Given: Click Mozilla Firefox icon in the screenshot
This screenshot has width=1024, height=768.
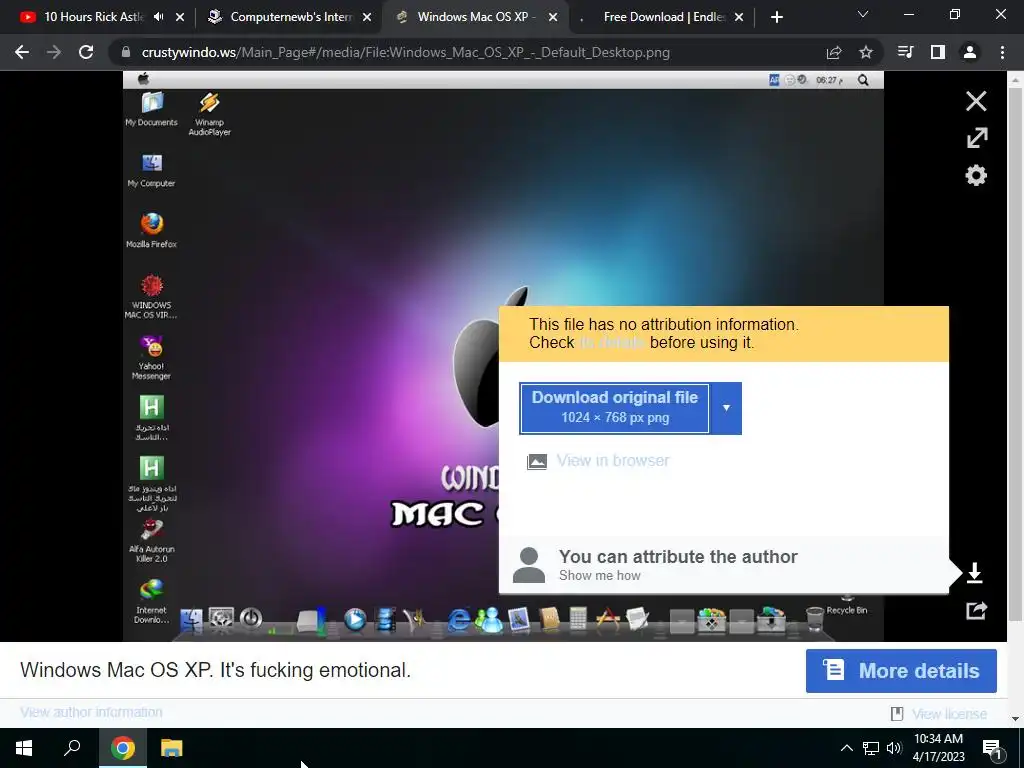Looking at the screenshot, I should 152,230.
